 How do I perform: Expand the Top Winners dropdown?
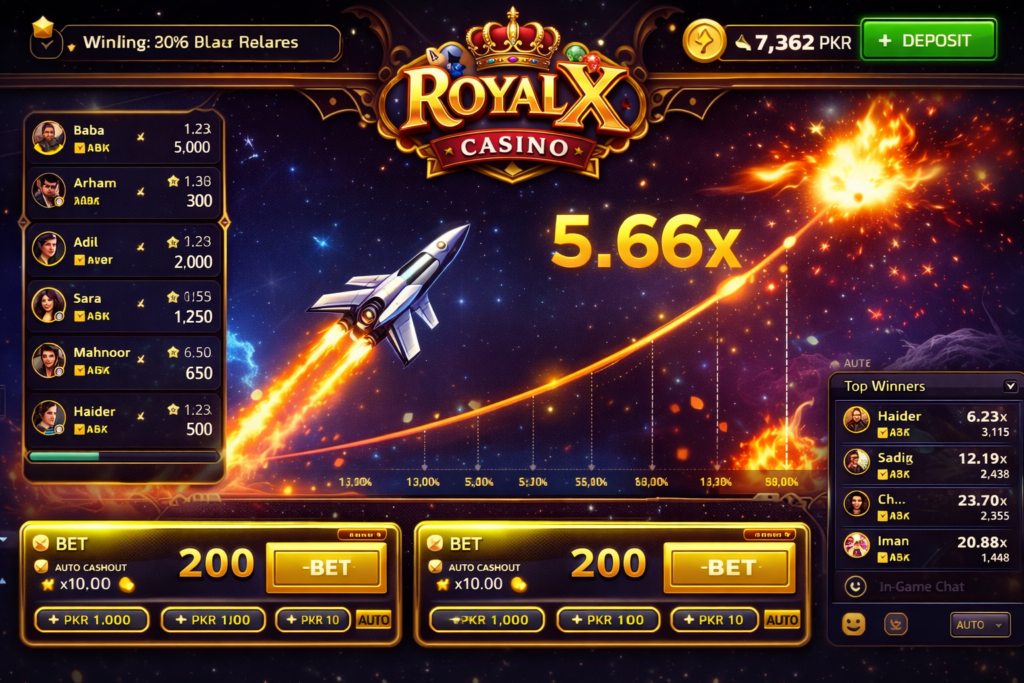(1010, 386)
